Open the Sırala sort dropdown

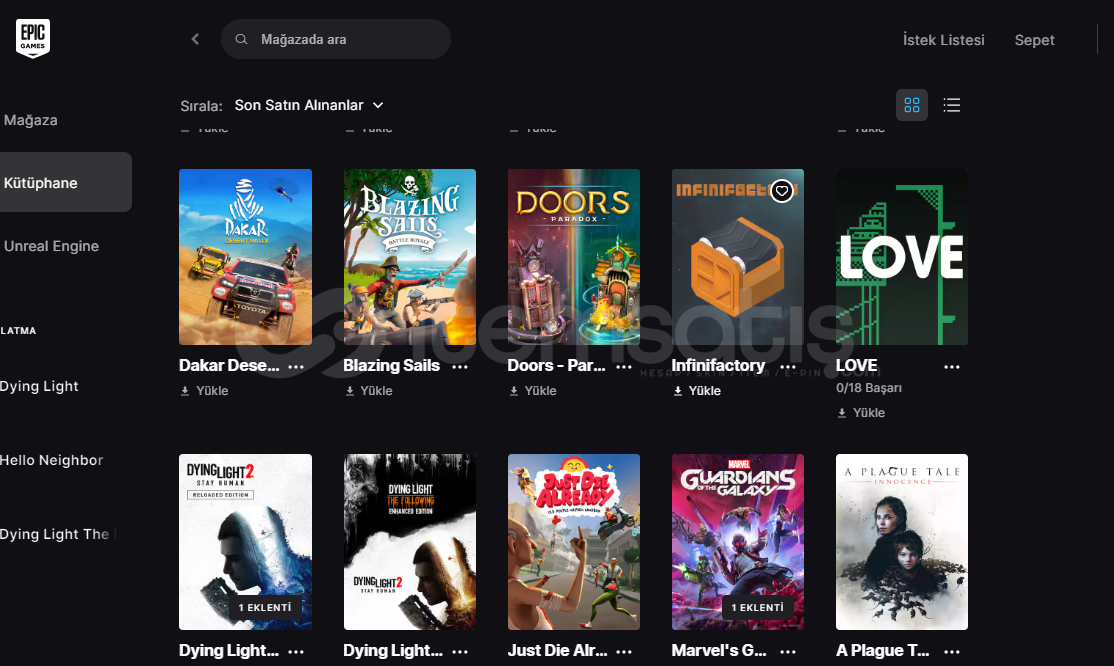pyautogui.click(x=309, y=105)
